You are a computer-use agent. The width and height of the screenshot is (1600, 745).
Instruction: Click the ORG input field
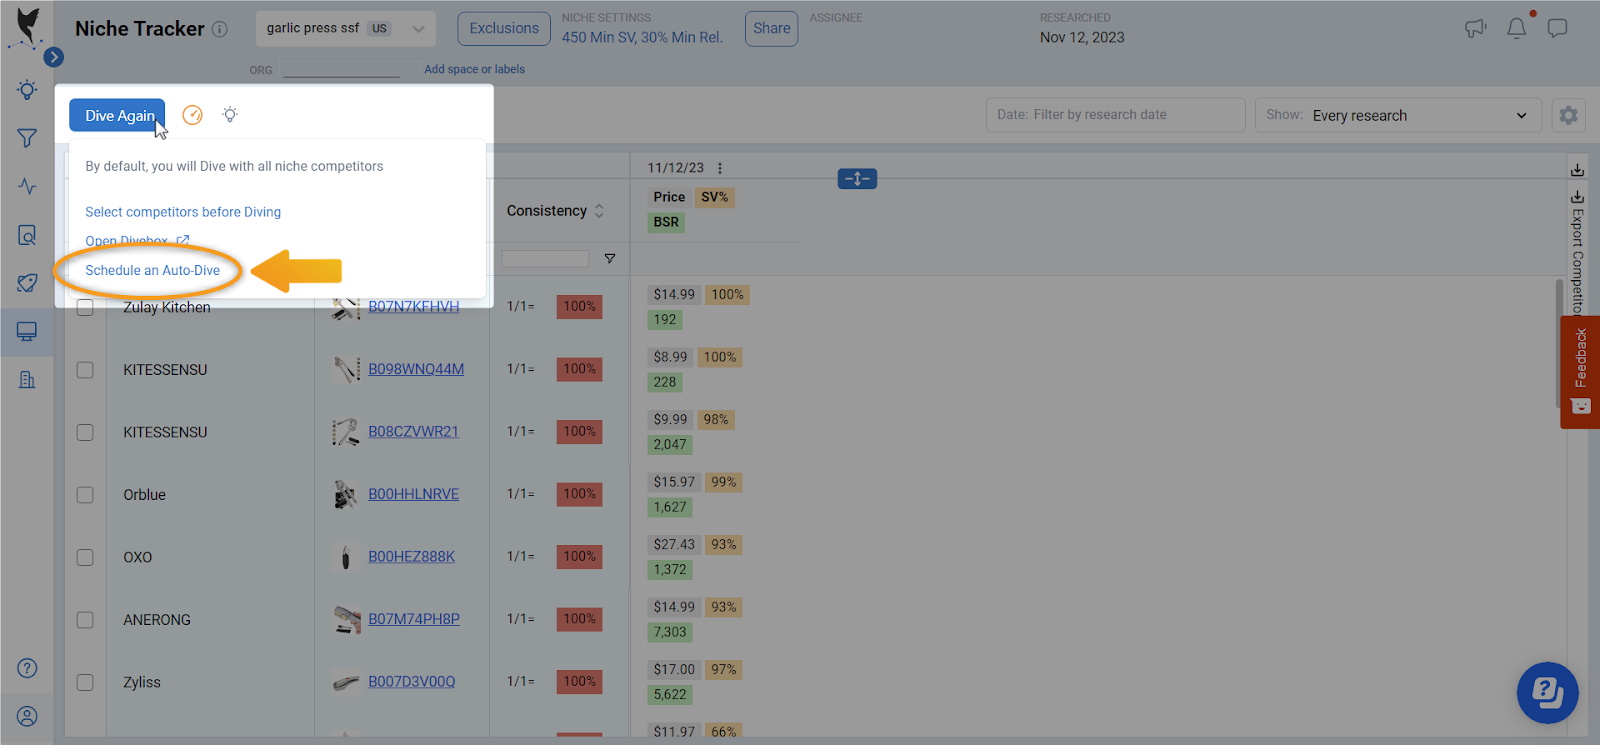(x=341, y=70)
